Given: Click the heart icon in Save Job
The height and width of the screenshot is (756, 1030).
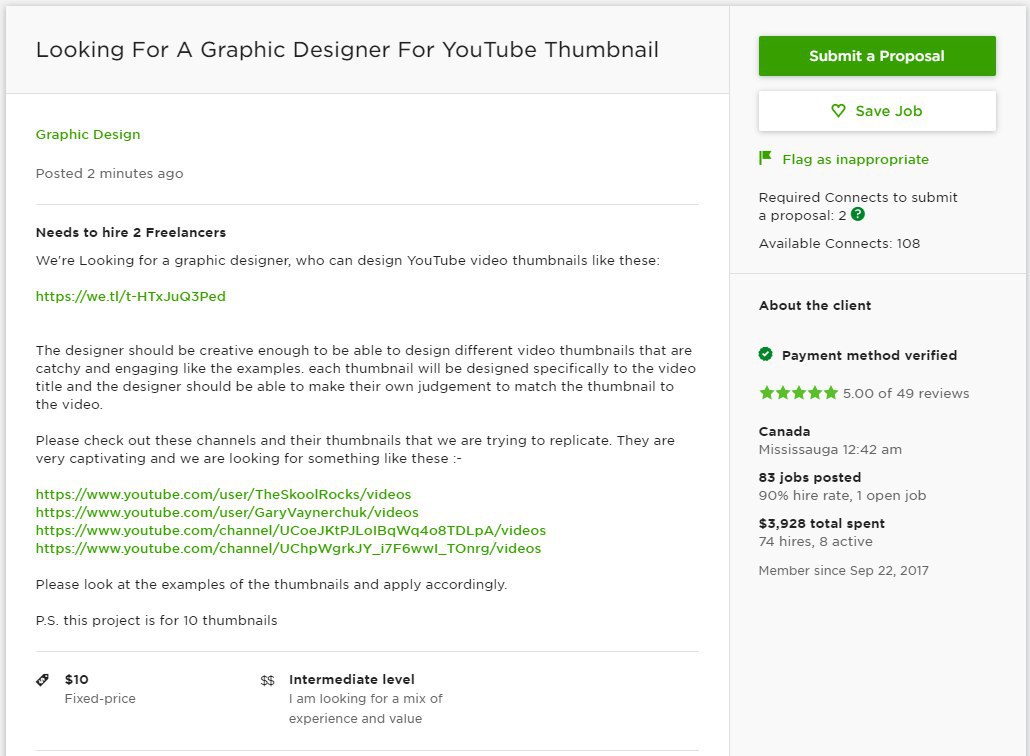Looking at the screenshot, I should pos(838,110).
